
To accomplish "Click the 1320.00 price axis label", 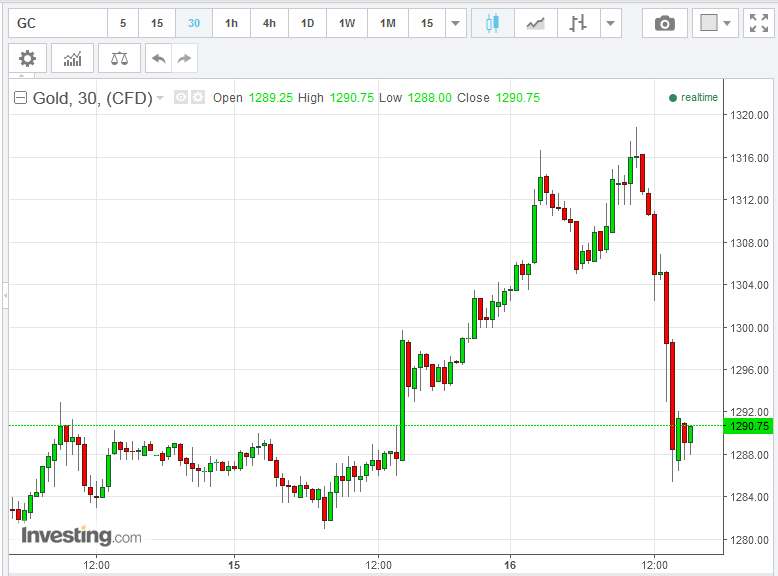I will [x=749, y=115].
